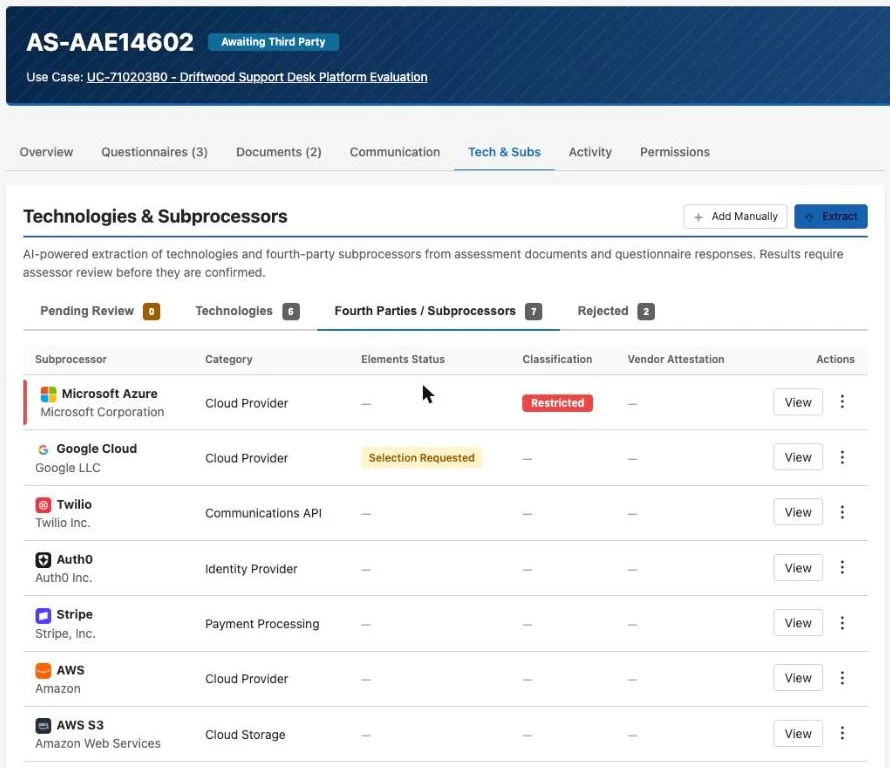View the Stripe subprocessor
The height and width of the screenshot is (768, 890).
point(797,623)
